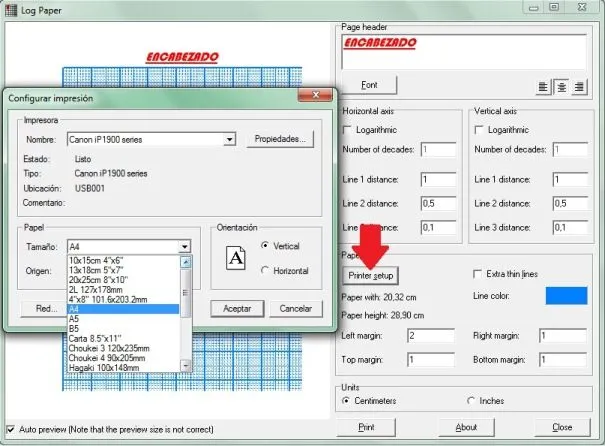Enable Logarithmic for the Horizontal axis
Screen dimensions: 605x446
(x=347, y=130)
